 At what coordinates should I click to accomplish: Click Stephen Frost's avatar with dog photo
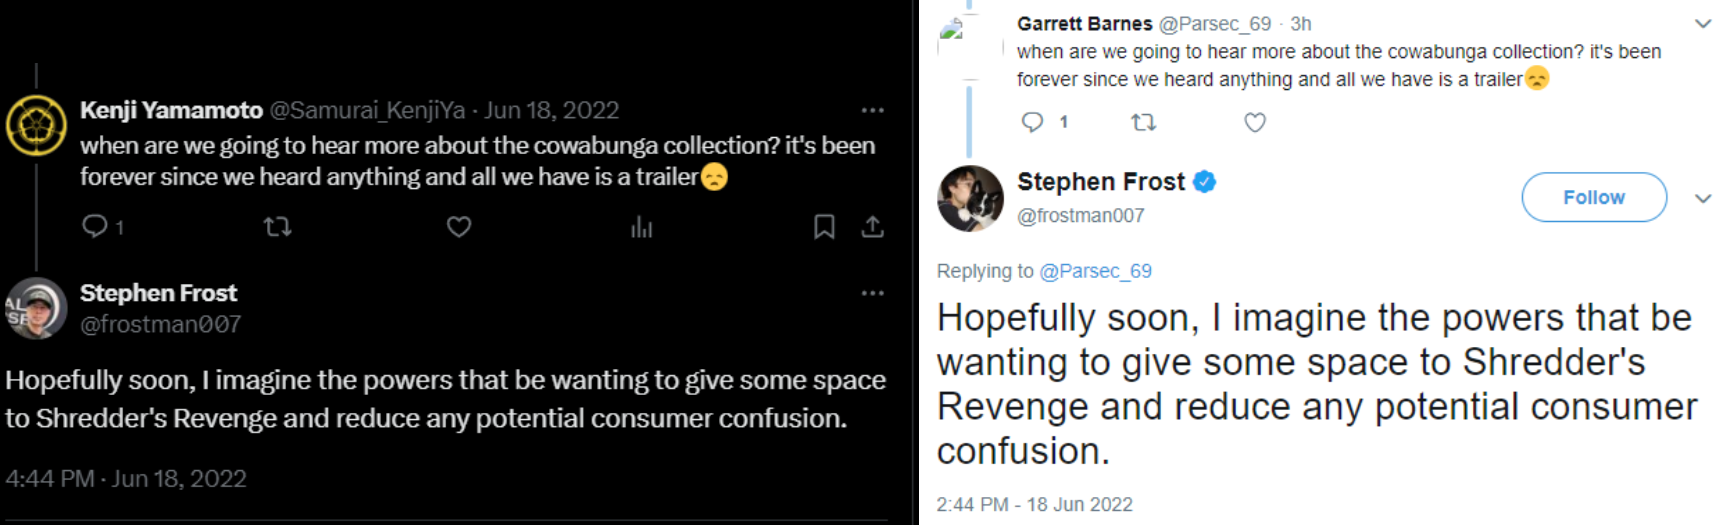coord(970,198)
